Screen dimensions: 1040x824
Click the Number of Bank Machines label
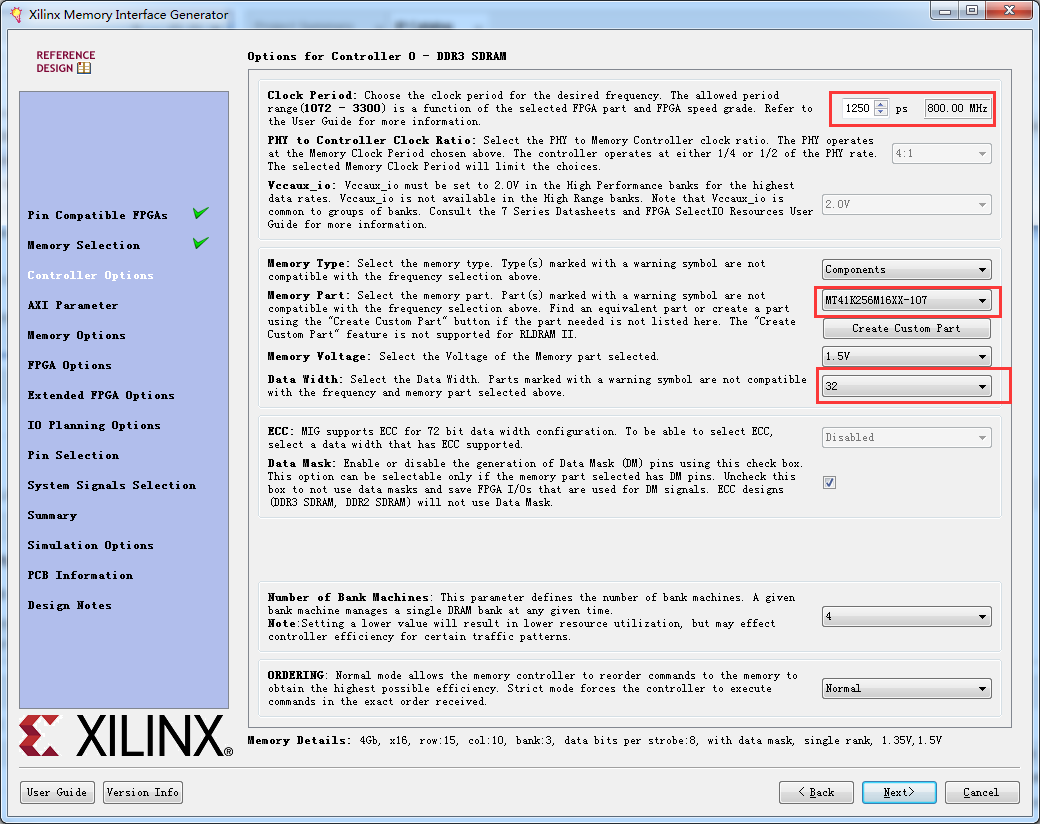click(350, 598)
